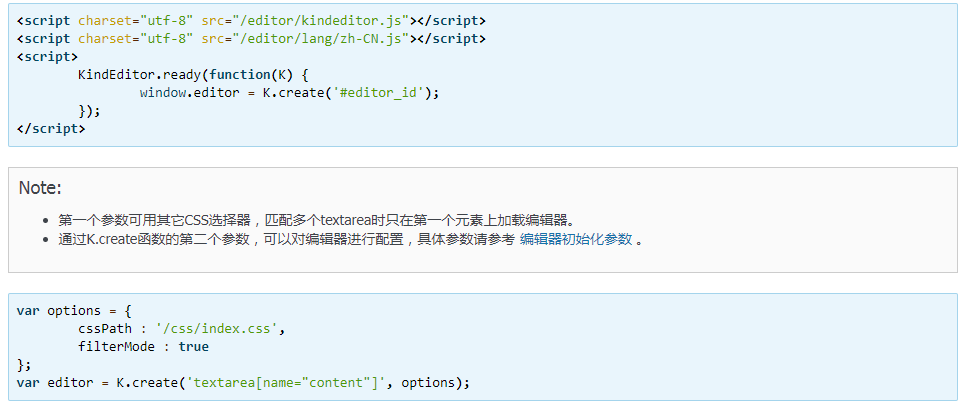Click the second bullet mentioning K.create函数

(x=286, y=240)
